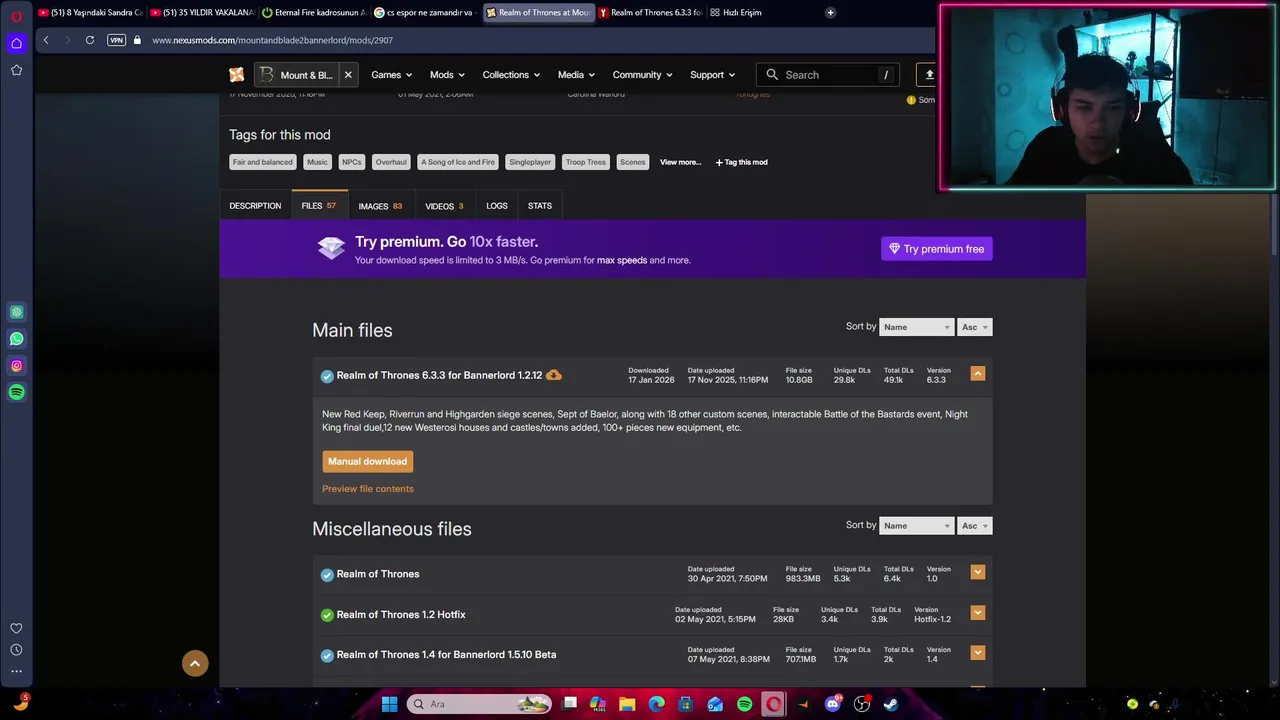
Task: Expand the Community menu
Action: coord(642,75)
